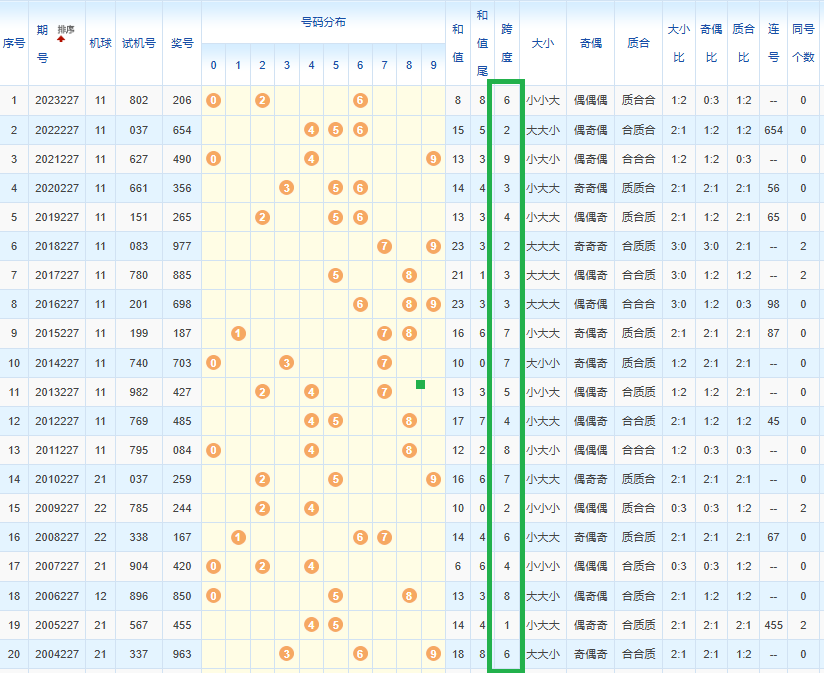This screenshot has width=824, height=673.
Task: Click the 大小比 column header
Action: tap(678, 43)
